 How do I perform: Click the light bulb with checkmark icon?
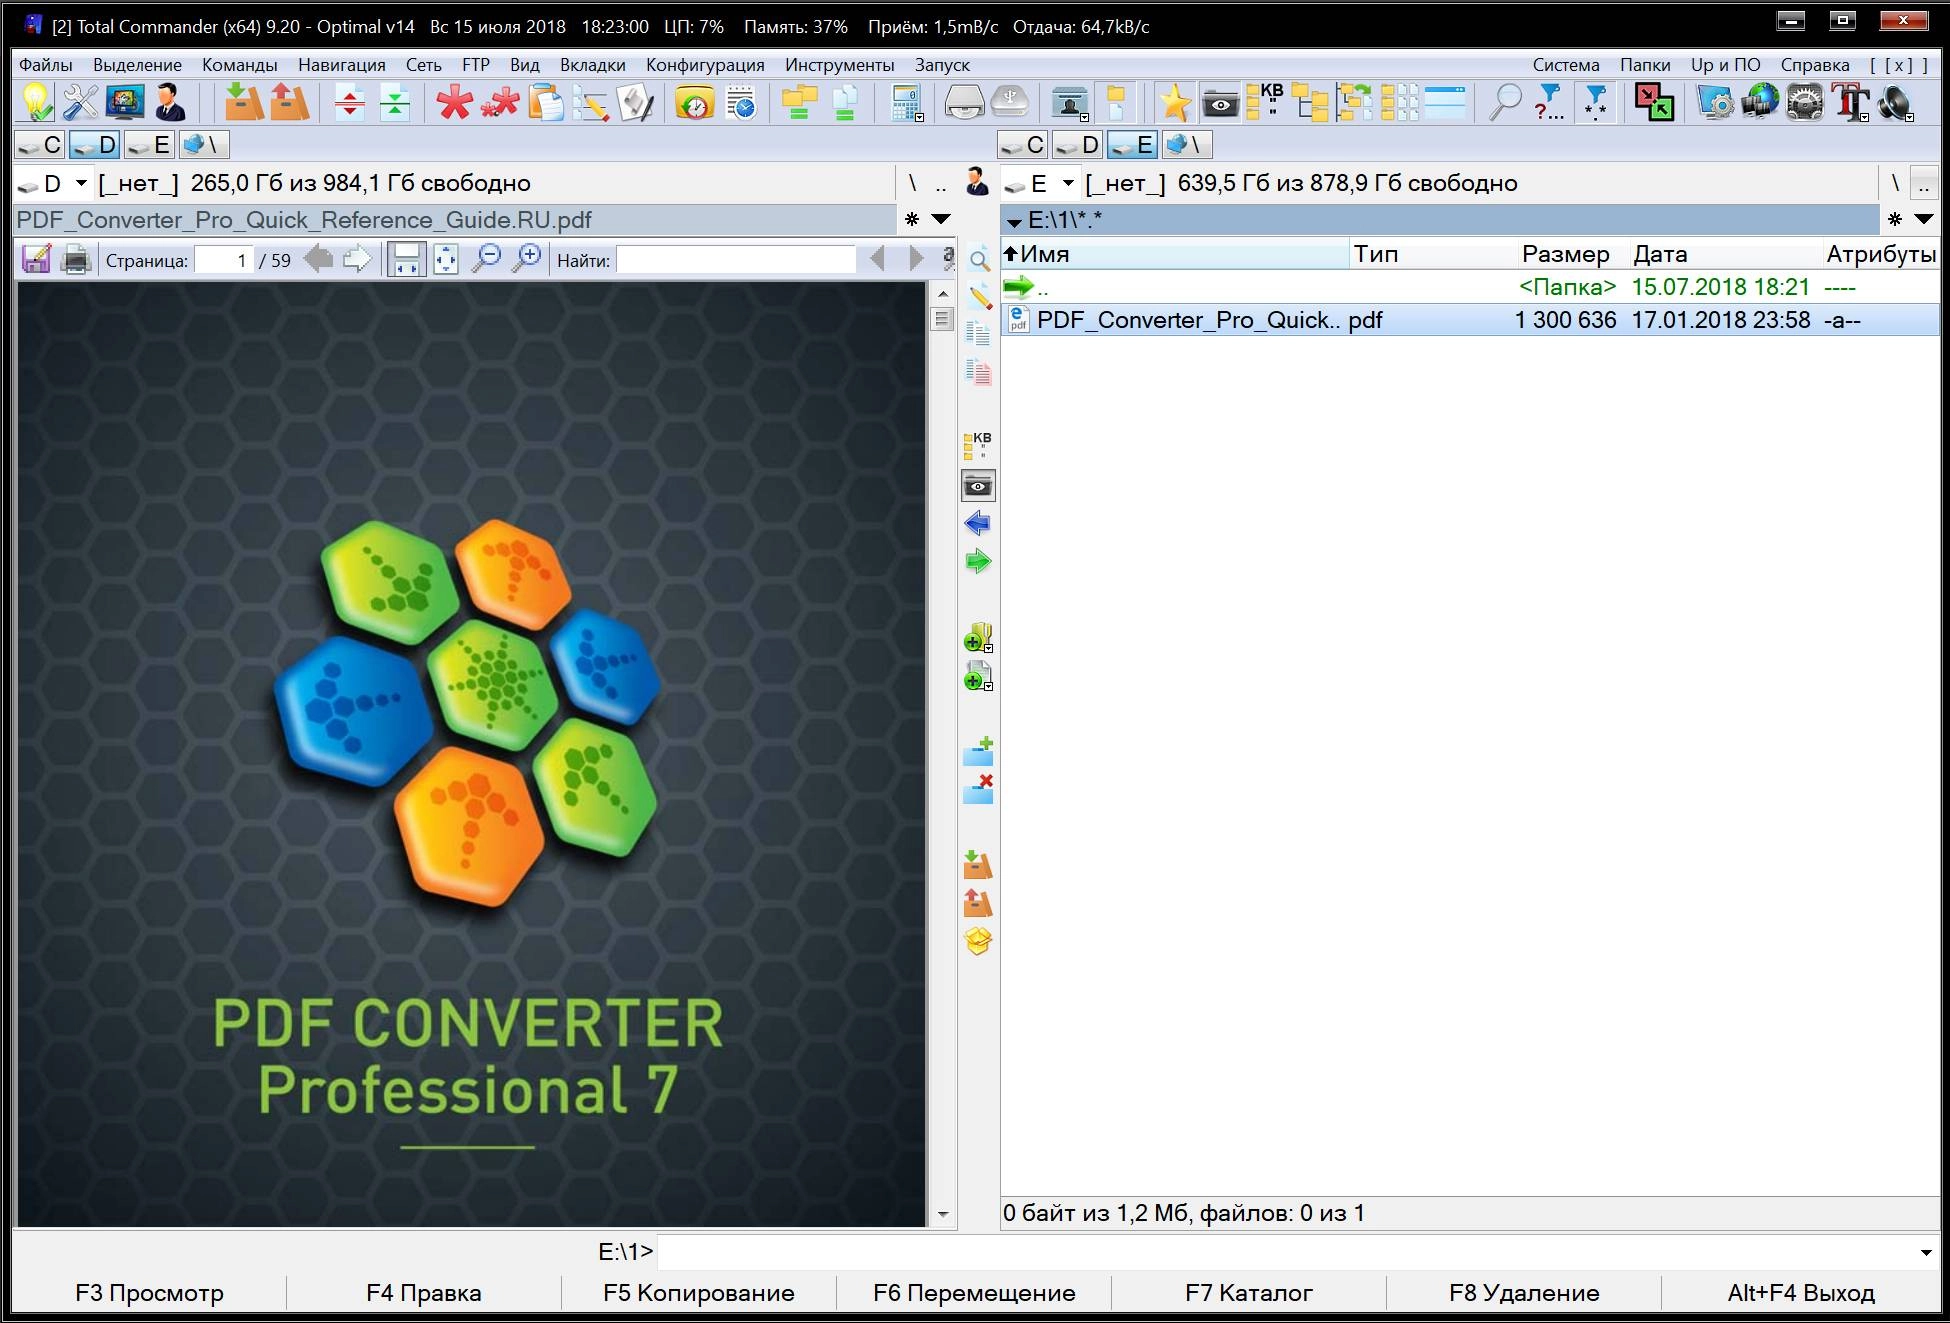point(37,103)
